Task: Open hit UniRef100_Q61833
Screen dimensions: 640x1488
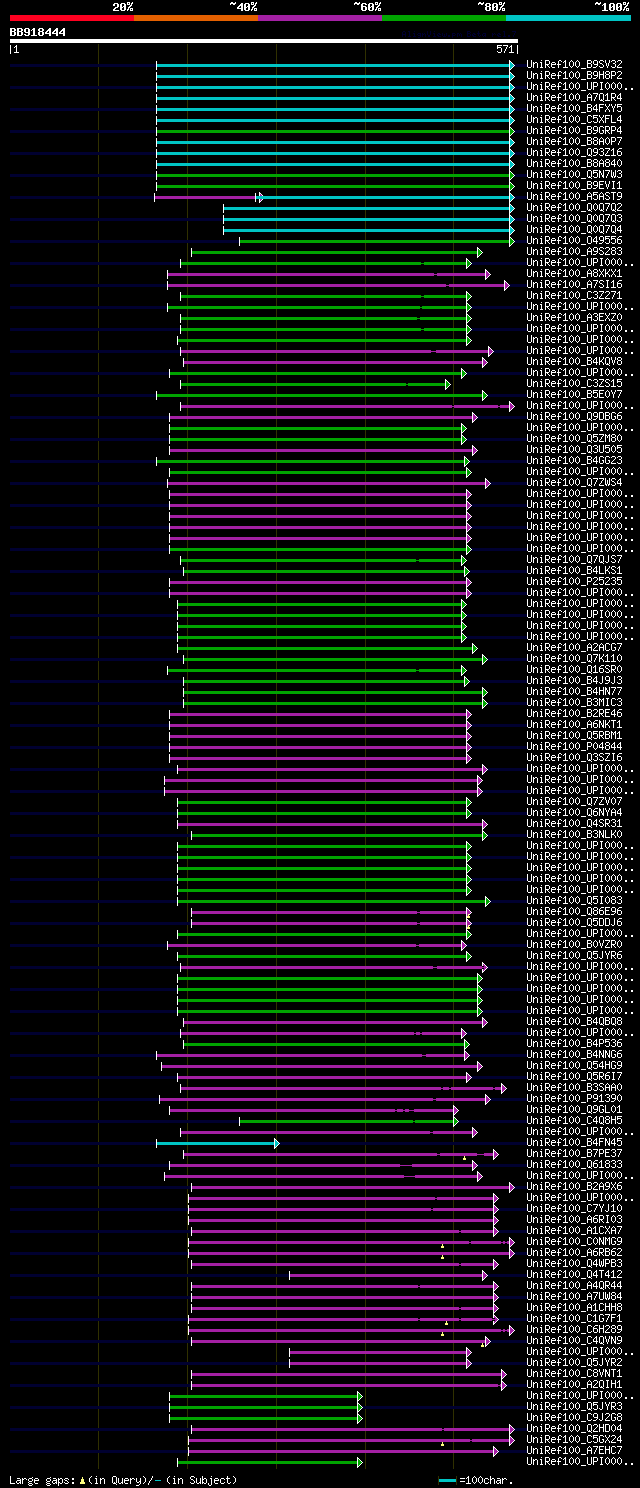Action: click(574, 1164)
